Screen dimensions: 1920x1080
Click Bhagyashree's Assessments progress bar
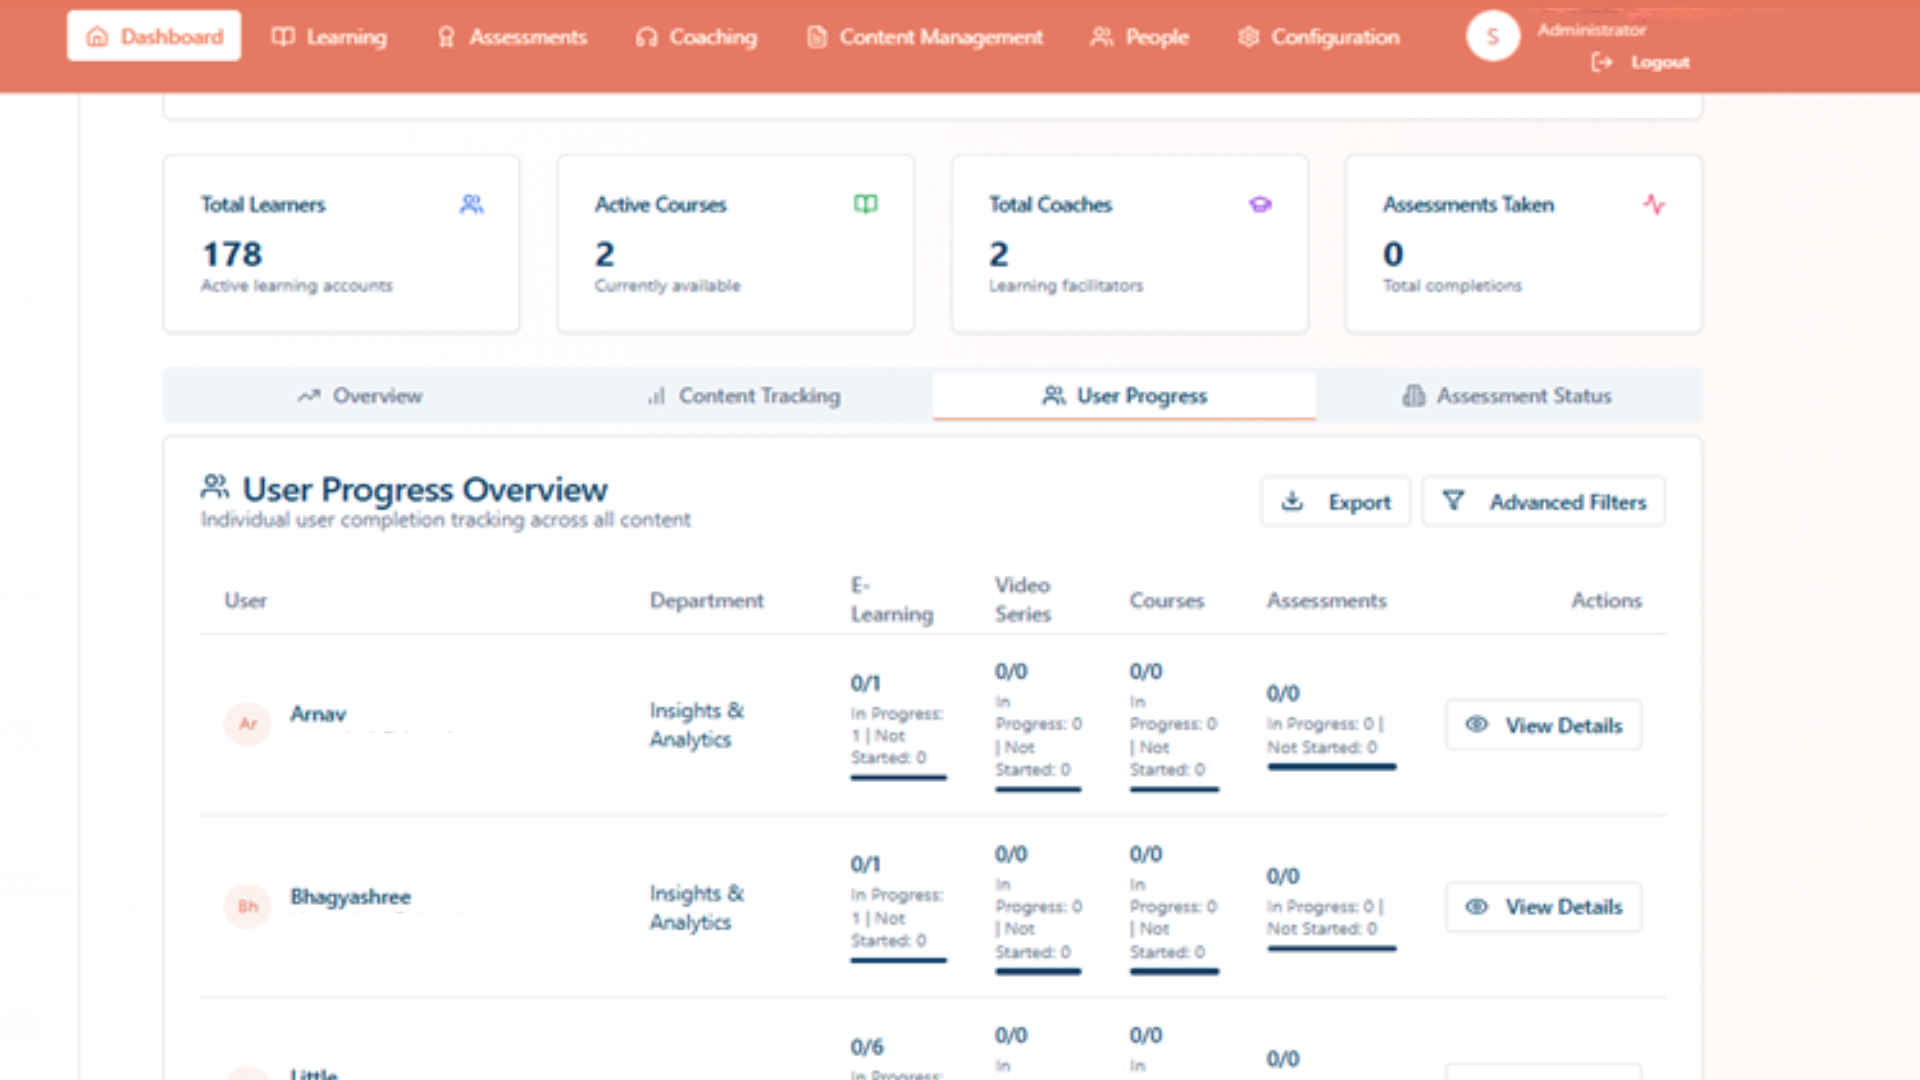1331,948
